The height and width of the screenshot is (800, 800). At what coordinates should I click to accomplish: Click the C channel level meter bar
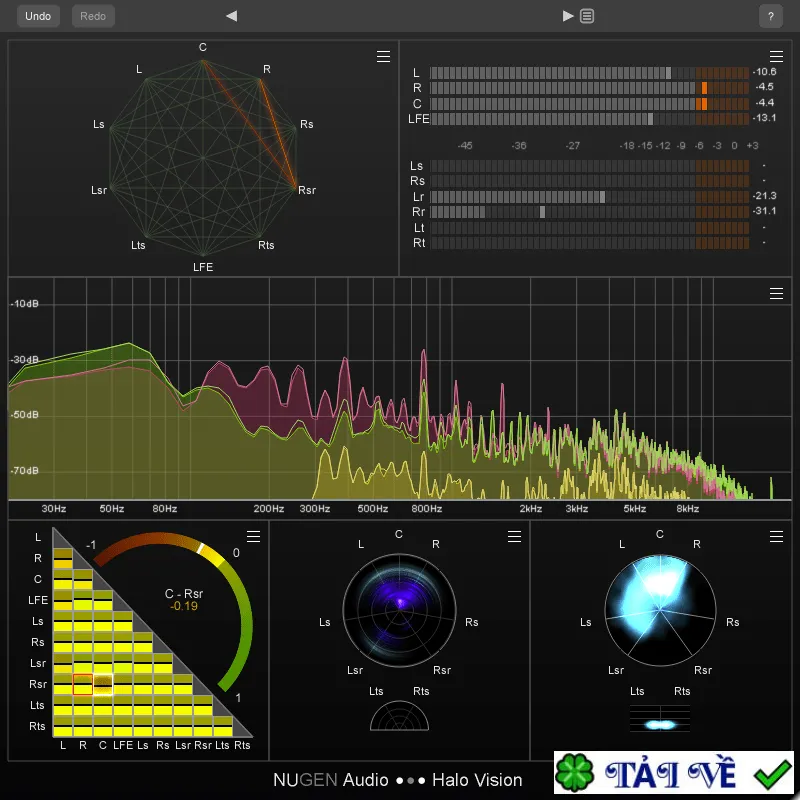point(589,104)
